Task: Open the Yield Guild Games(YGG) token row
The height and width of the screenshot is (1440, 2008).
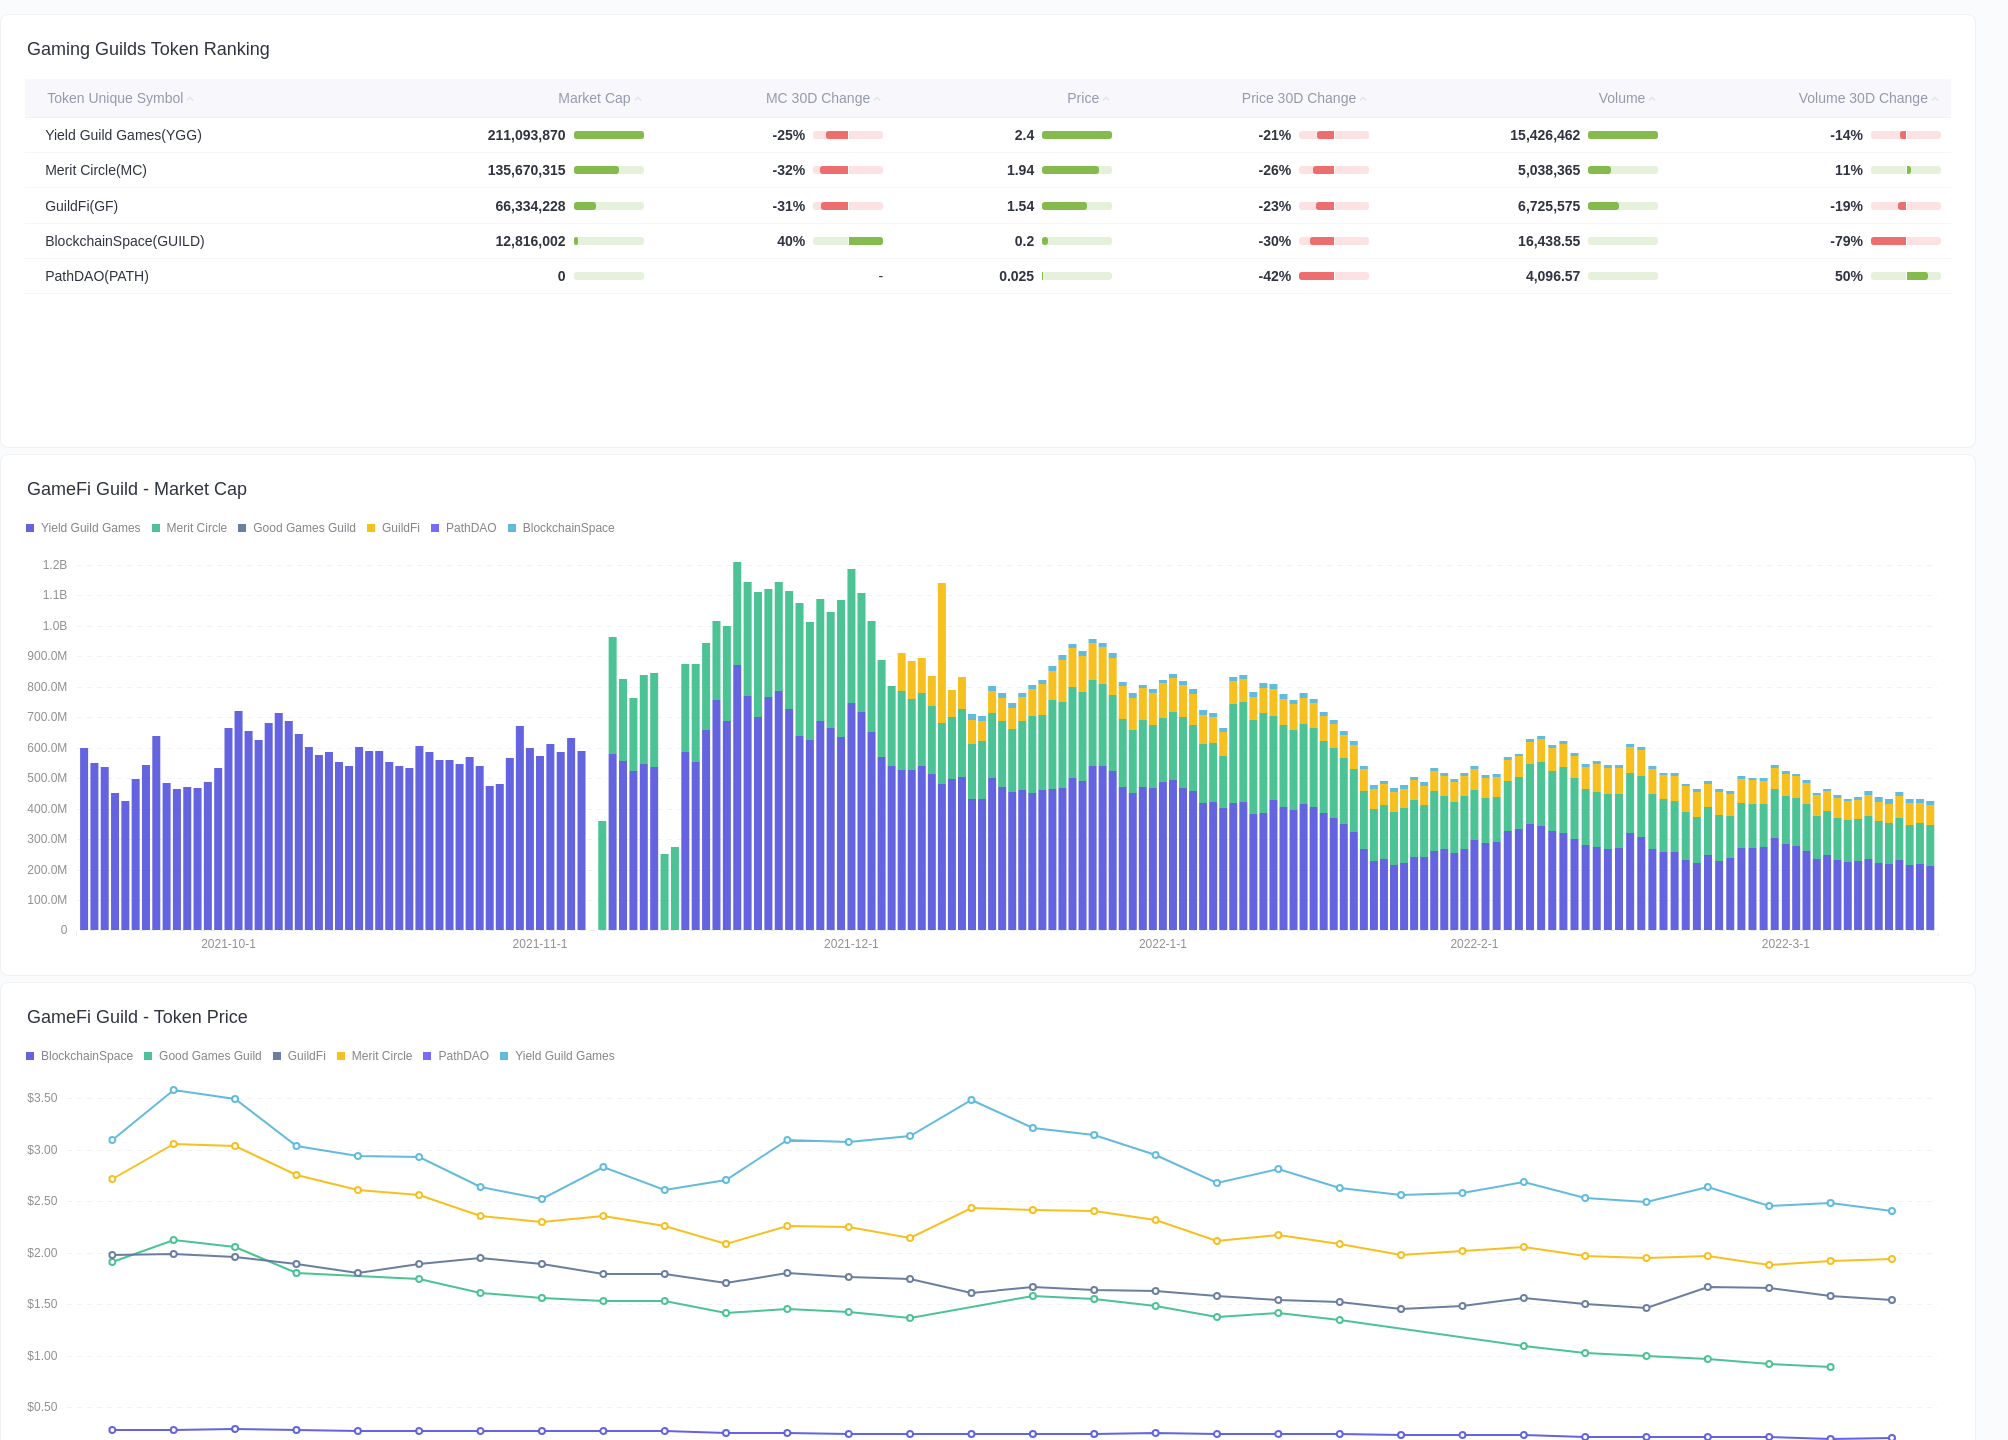Action: click(x=122, y=135)
